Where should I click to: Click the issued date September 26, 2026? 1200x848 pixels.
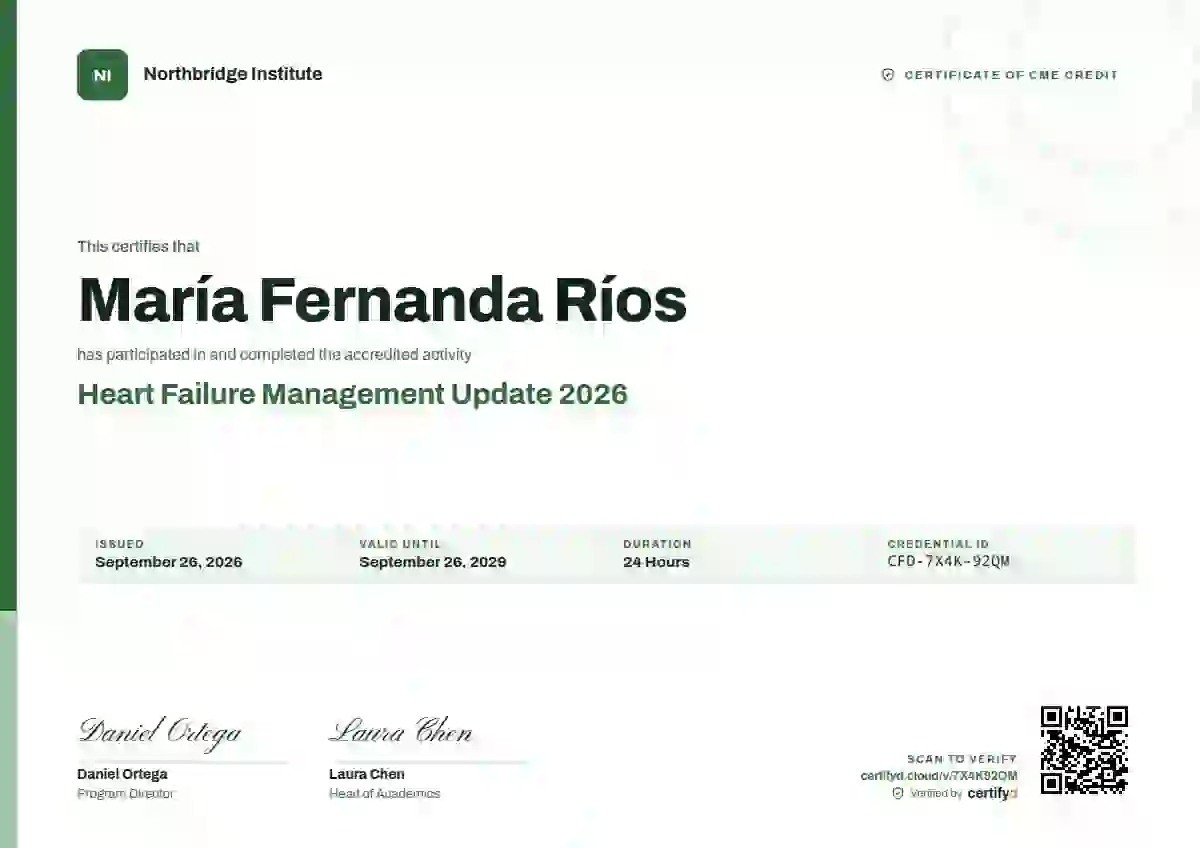coord(169,562)
